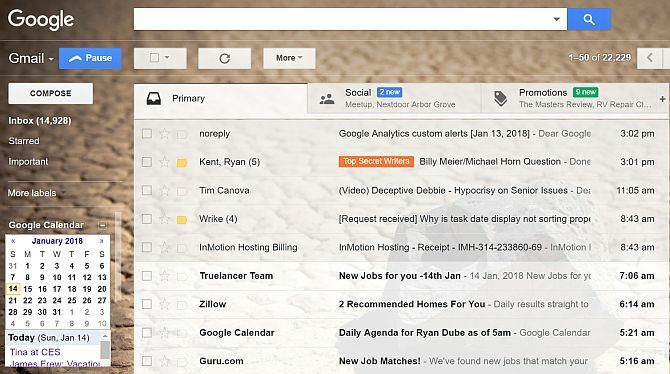Screen dimensions: 670x374
Task: Open the Starred folder
Action: [24, 141]
